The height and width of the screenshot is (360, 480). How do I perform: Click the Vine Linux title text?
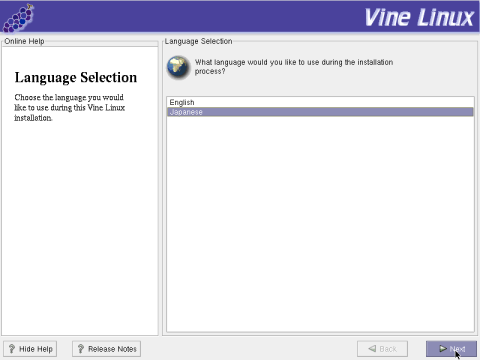coord(419,17)
